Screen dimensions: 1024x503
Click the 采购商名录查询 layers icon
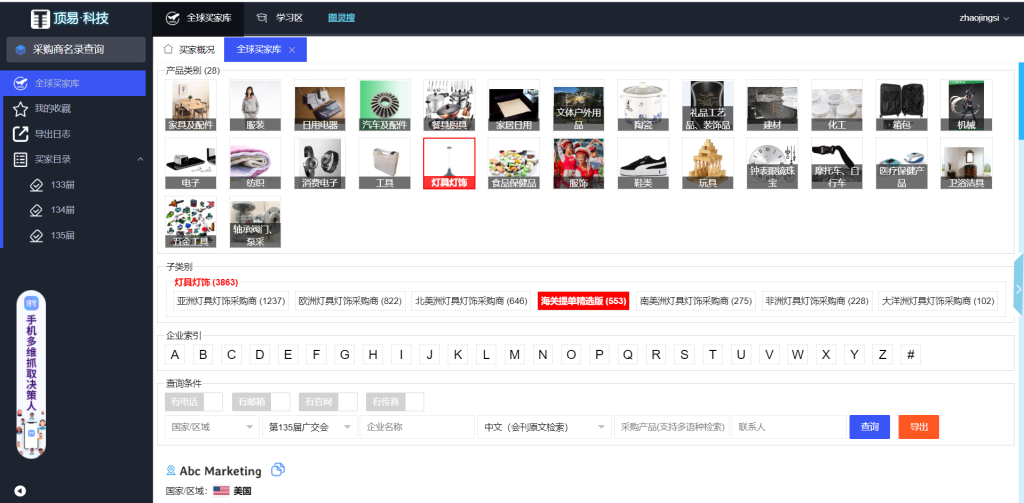20,49
